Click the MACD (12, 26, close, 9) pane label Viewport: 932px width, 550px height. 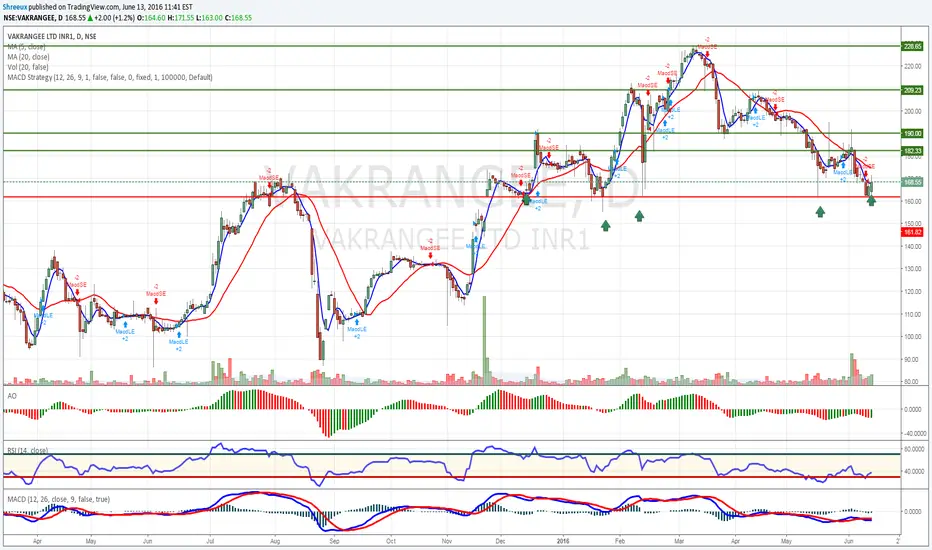click(x=59, y=499)
